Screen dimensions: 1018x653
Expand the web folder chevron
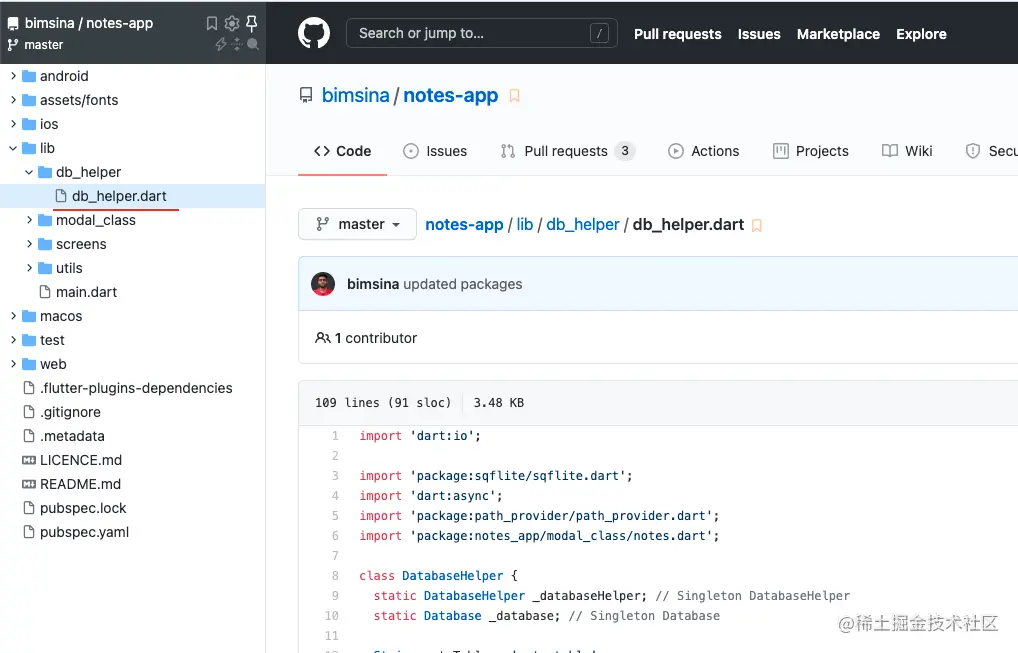tap(13, 364)
